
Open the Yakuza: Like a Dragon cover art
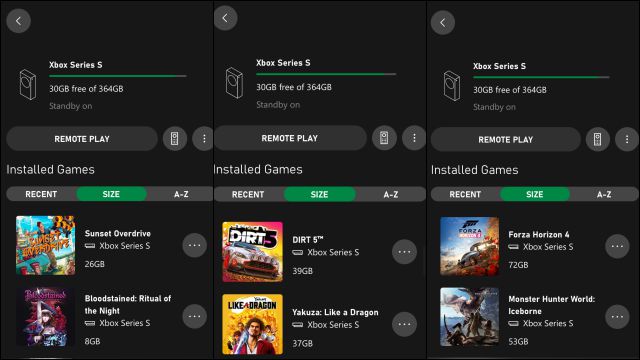pos(252,324)
